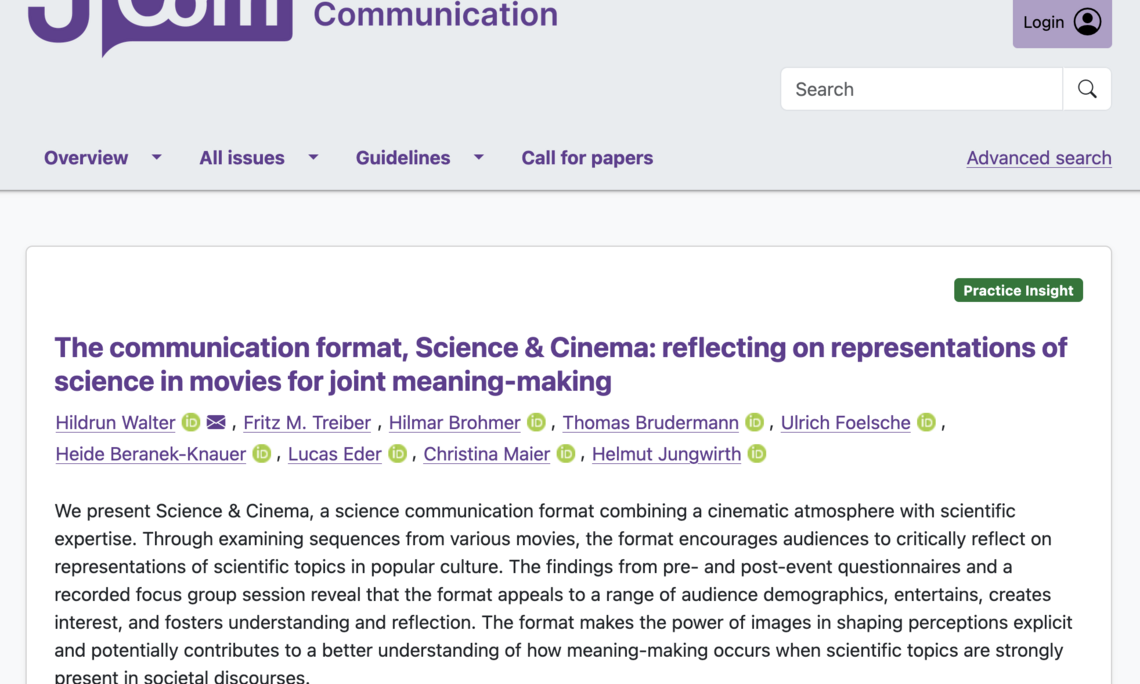Click the Practice Insight badge
The image size is (1140, 684).
(1019, 290)
